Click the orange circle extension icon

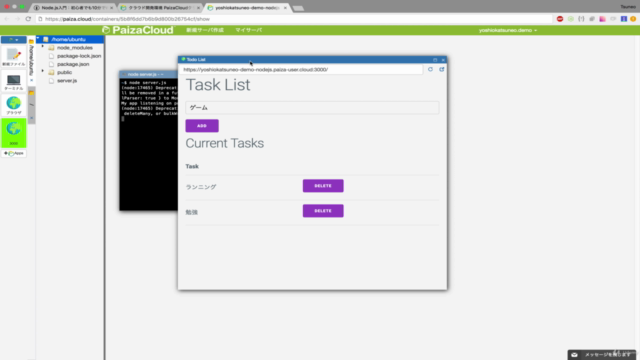(x=633, y=19)
